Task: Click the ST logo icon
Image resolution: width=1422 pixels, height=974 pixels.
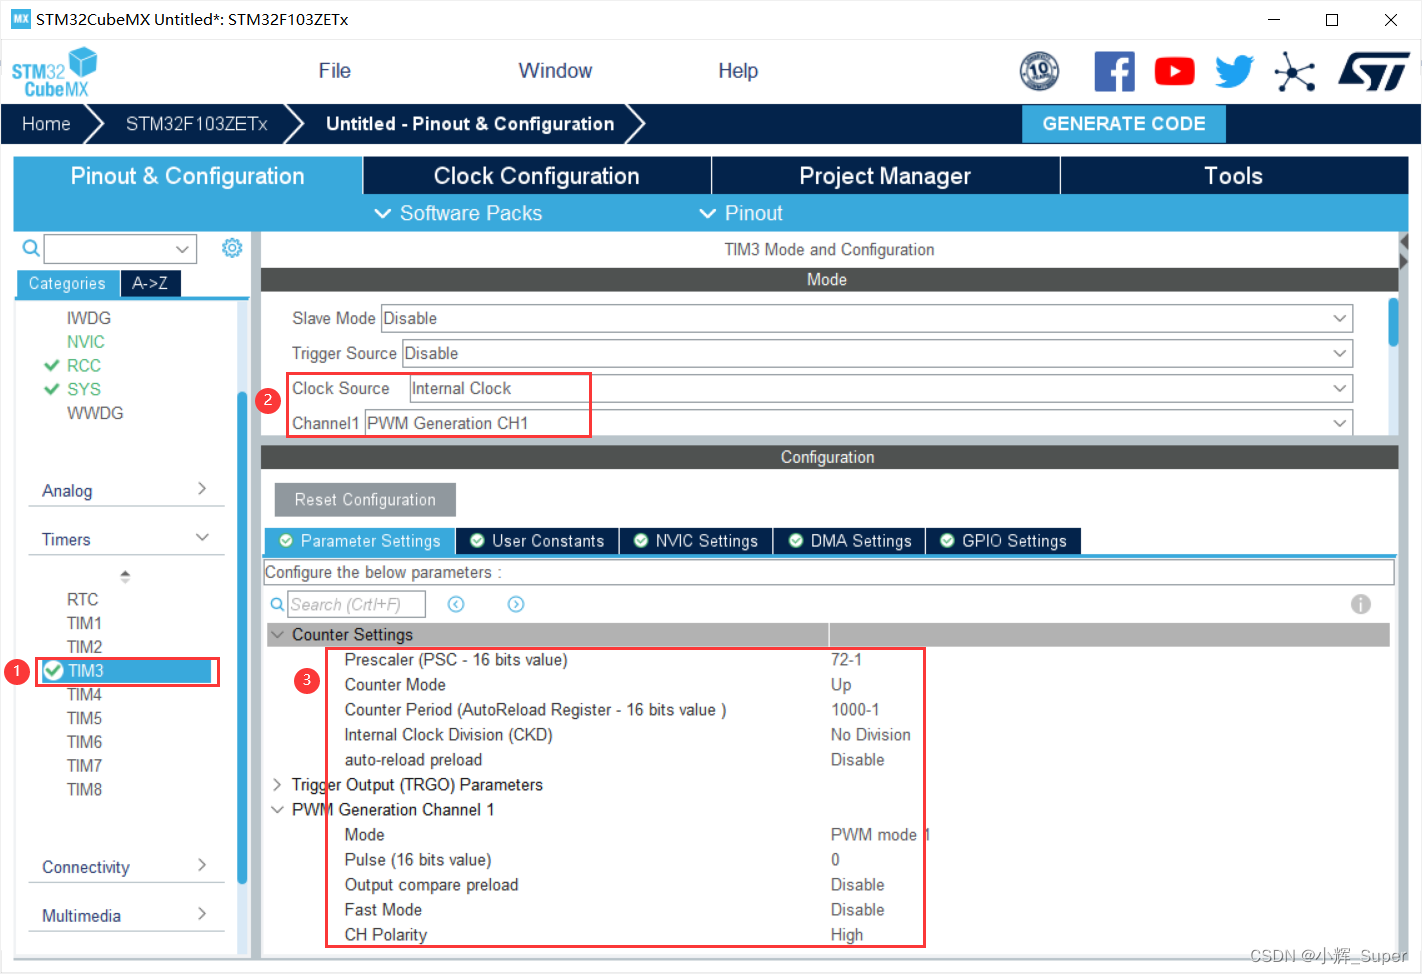Action: 1374,72
